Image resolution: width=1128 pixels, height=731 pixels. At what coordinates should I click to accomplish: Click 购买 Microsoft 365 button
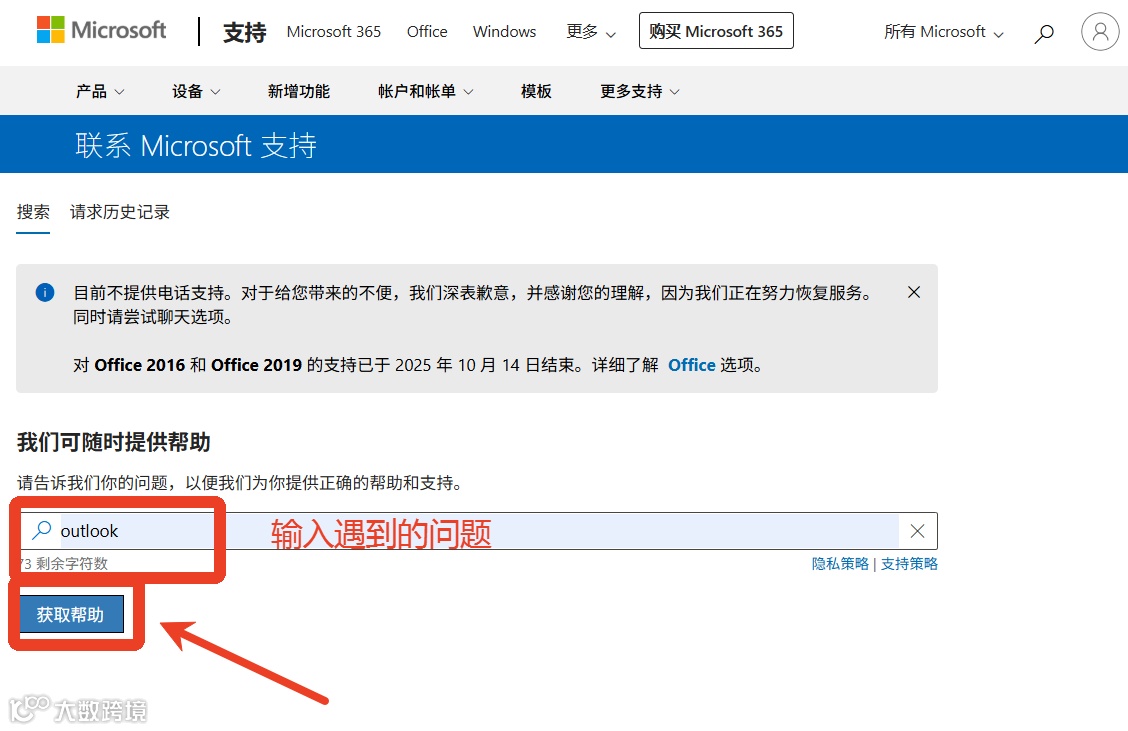coord(717,31)
